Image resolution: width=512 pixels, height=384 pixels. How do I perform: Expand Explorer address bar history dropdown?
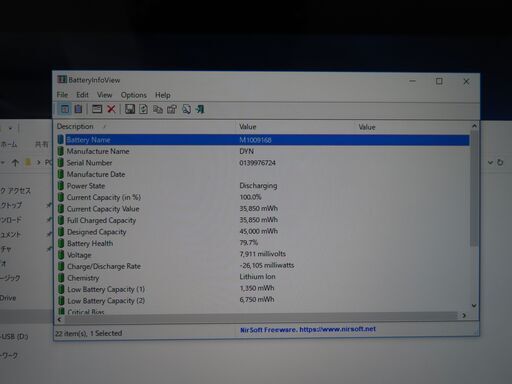[x=490, y=162]
